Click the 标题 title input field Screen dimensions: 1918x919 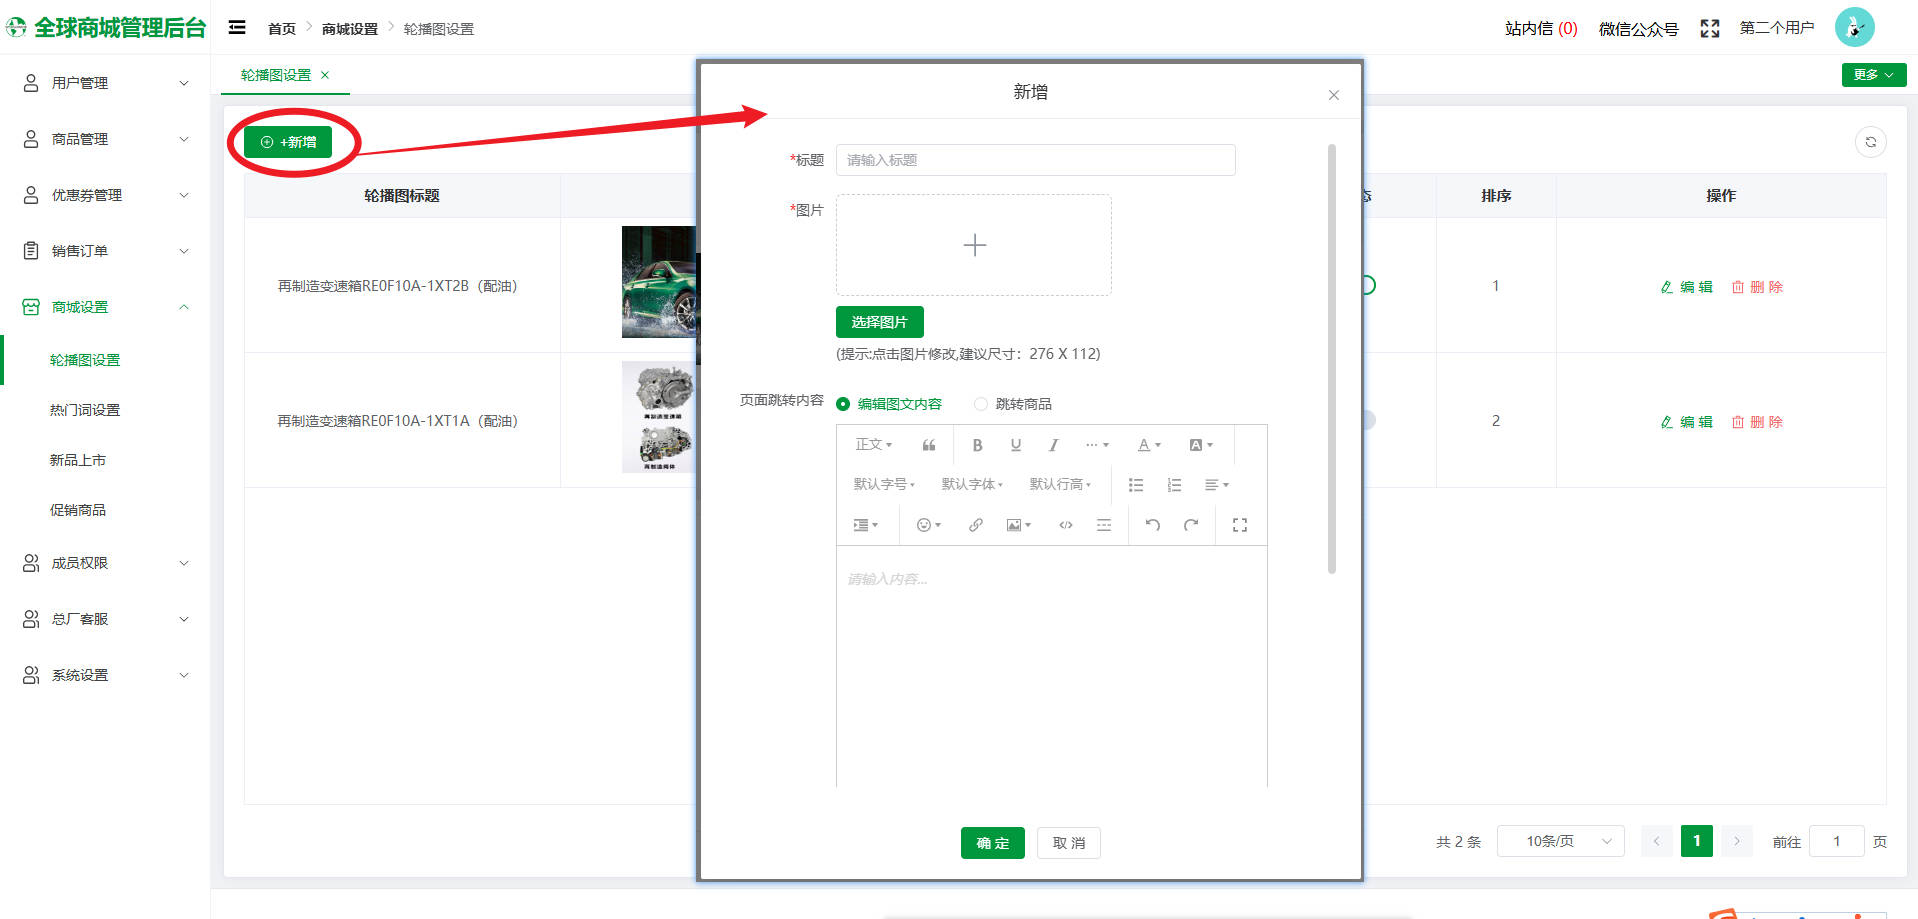point(1035,160)
